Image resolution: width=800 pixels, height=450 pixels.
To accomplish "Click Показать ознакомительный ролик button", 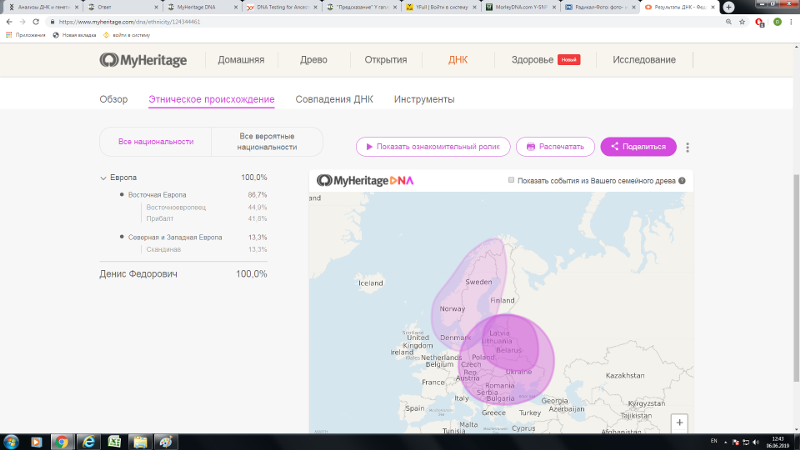I will click(x=433, y=147).
